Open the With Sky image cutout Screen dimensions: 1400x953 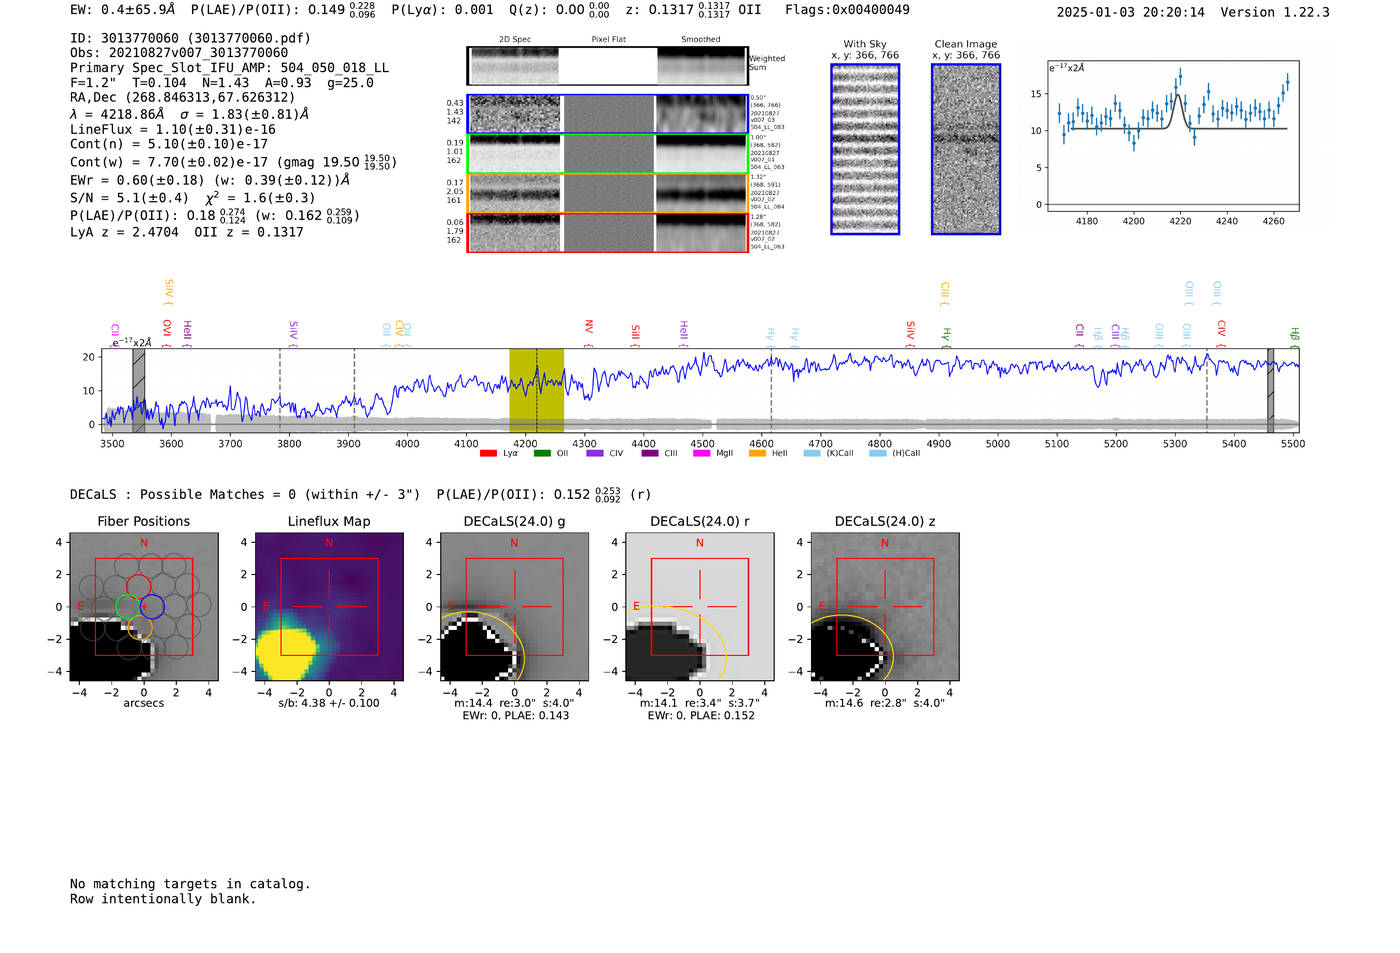tap(865, 149)
